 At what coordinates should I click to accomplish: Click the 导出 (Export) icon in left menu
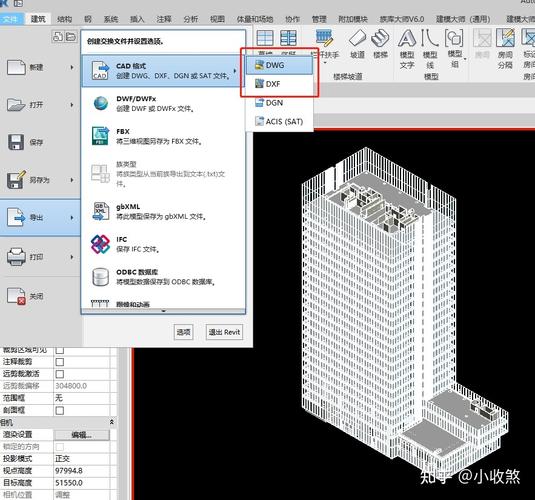coord(16,217)
